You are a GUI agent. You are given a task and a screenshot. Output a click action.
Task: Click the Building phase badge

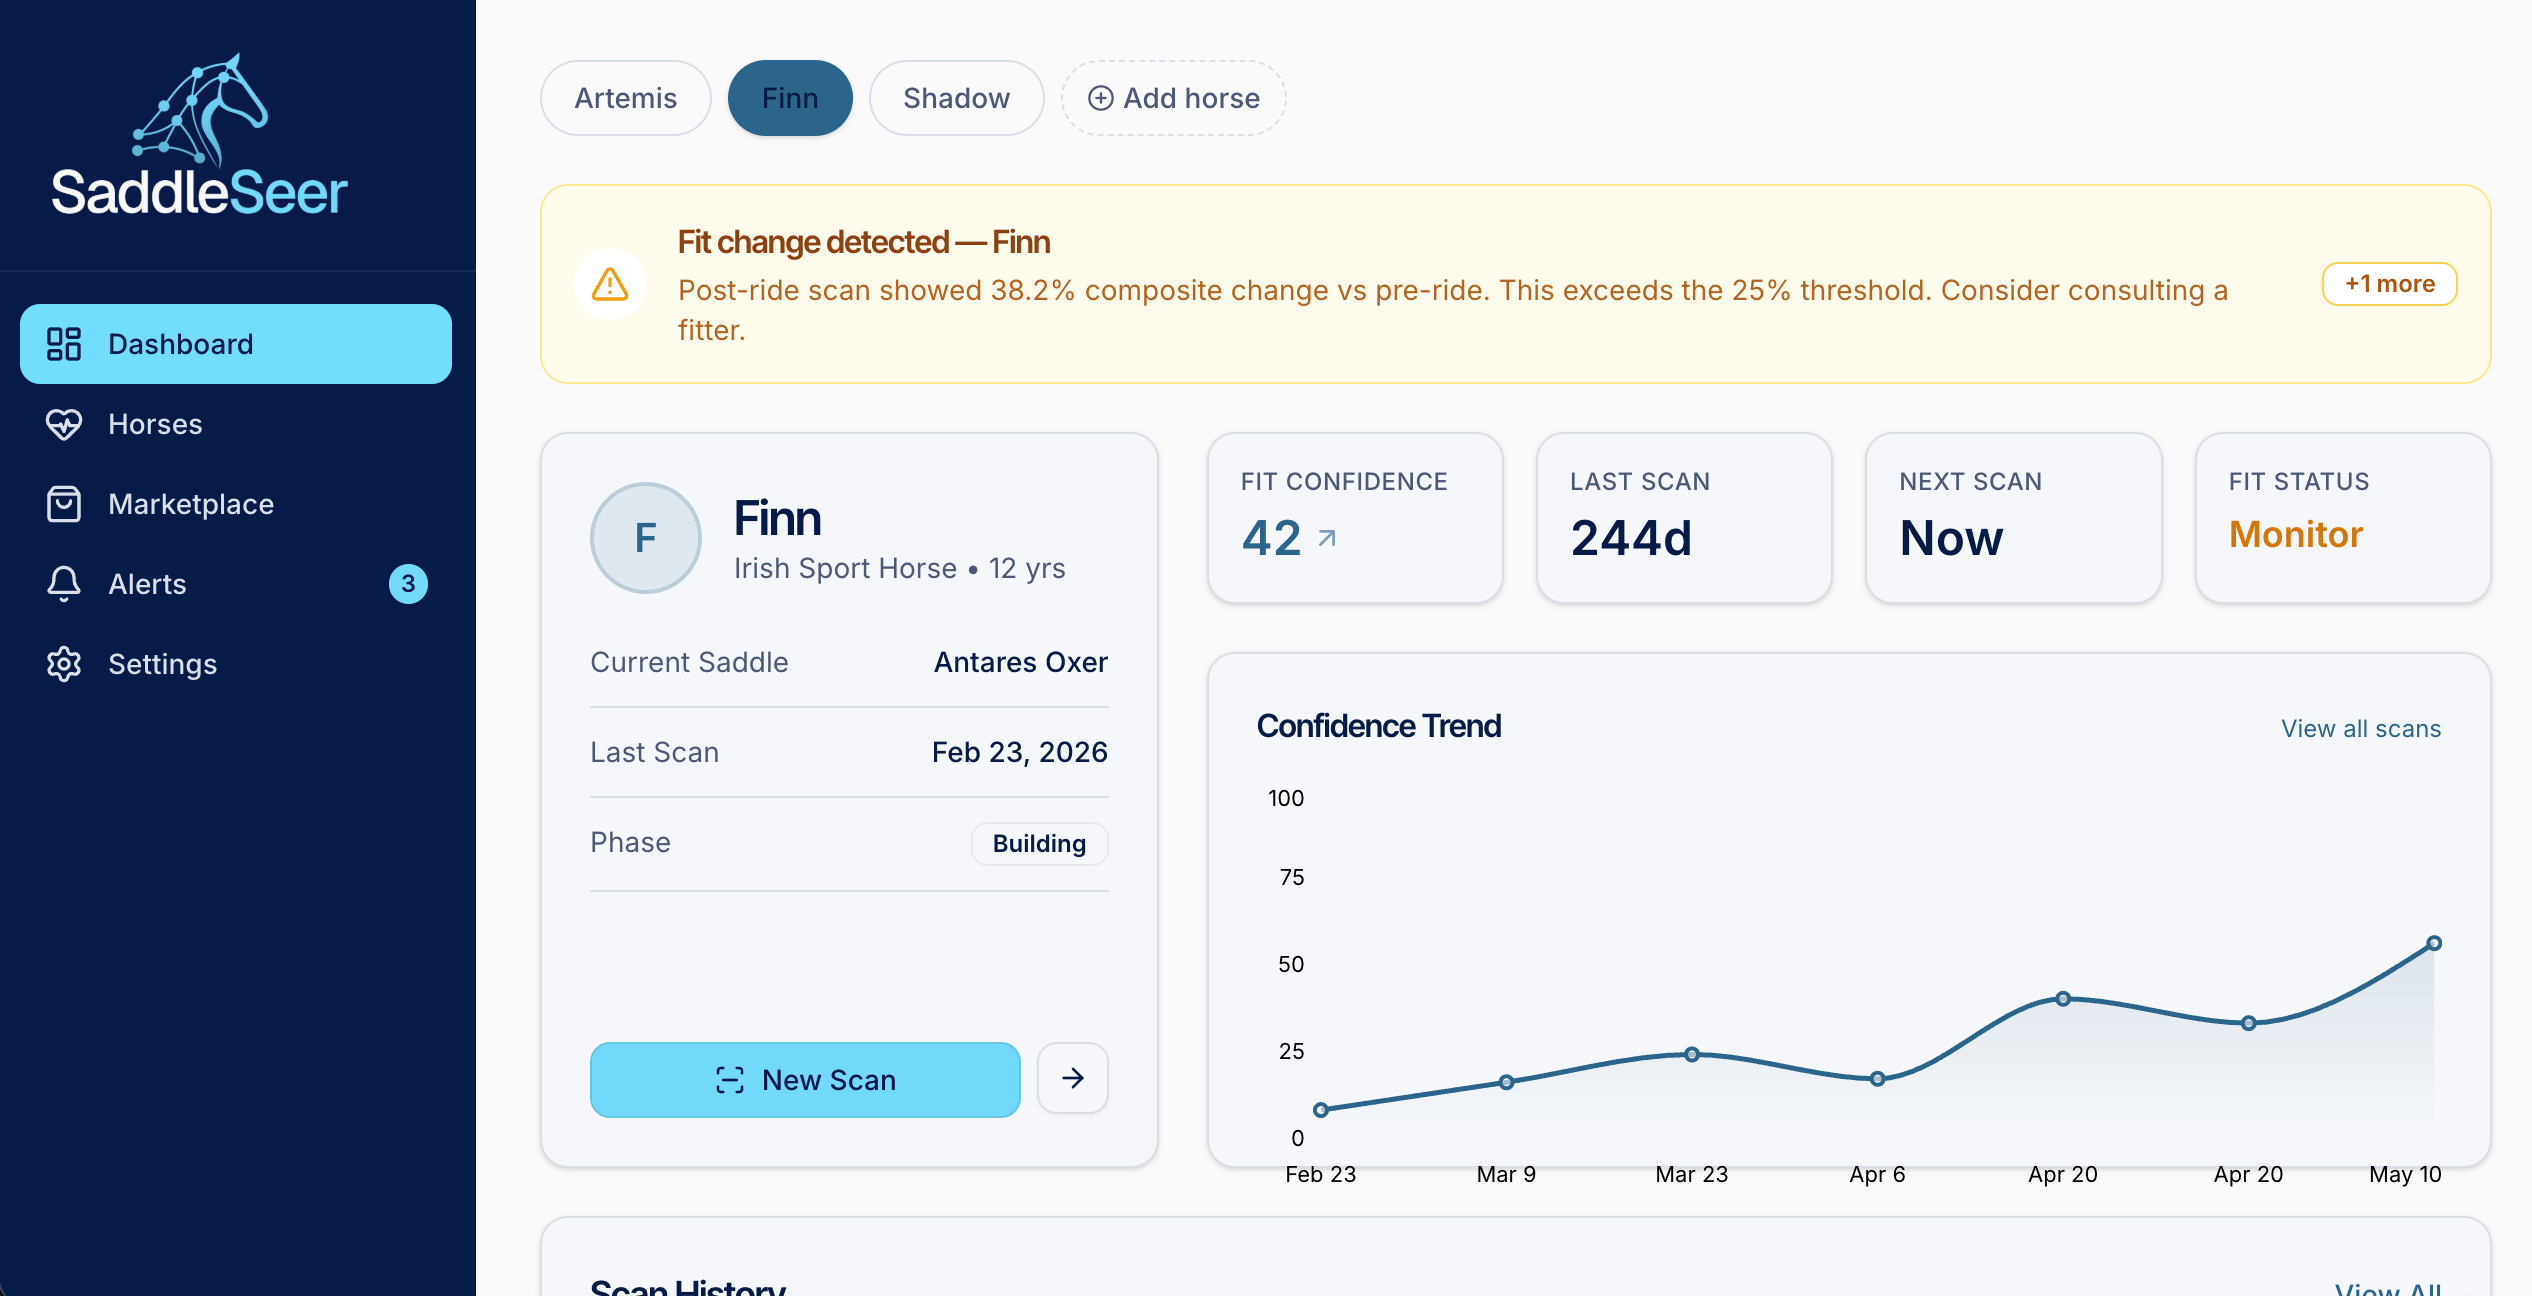click(1040, 844)
